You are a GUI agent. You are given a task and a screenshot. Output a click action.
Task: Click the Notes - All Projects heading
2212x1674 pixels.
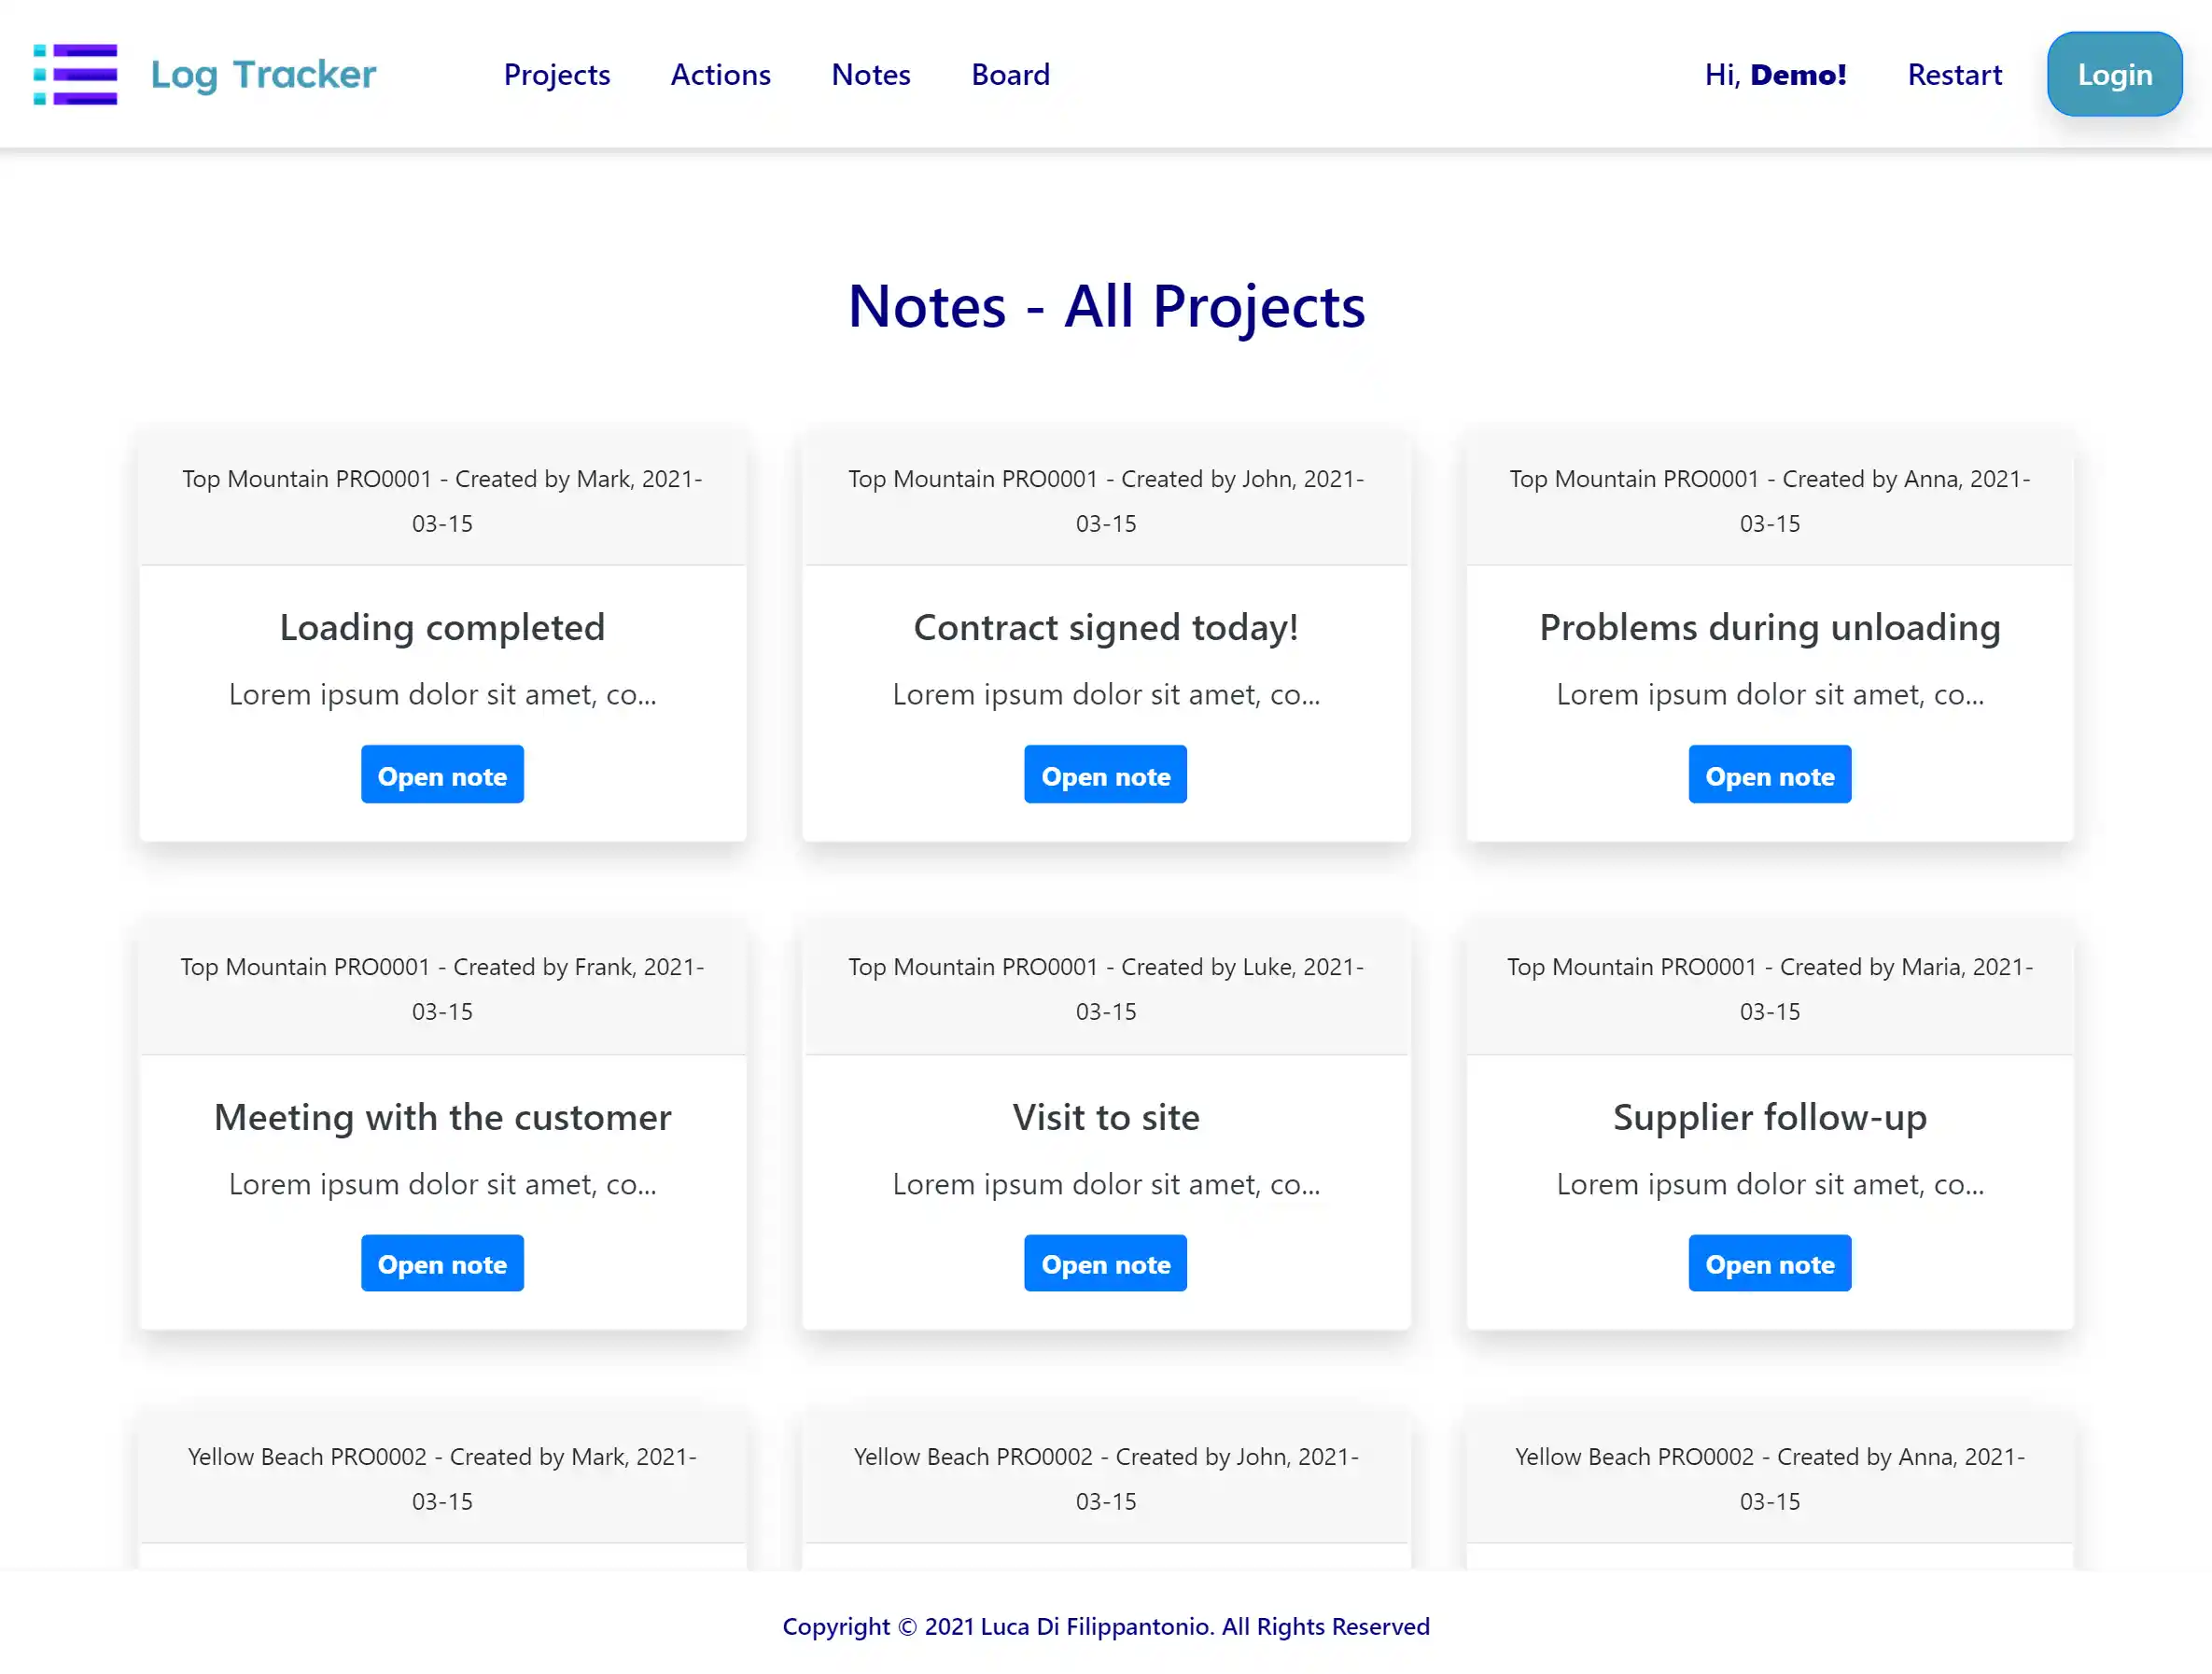[1106, 306]
